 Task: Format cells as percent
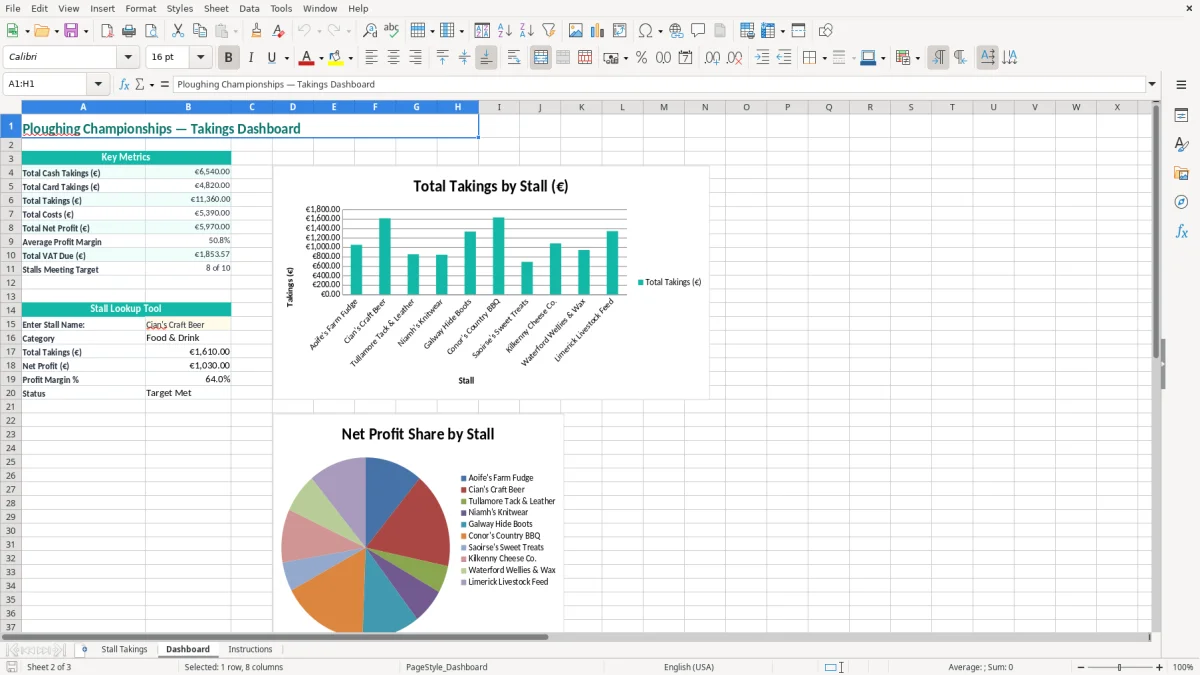point(642,58)
